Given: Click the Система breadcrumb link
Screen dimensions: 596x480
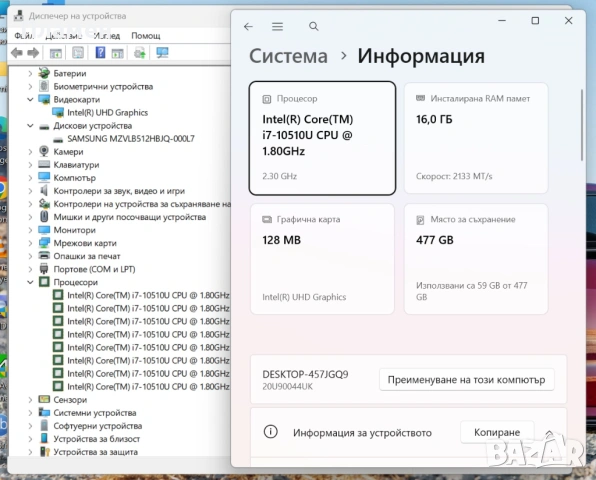Looking at the screenshot, I should point(288,56).
